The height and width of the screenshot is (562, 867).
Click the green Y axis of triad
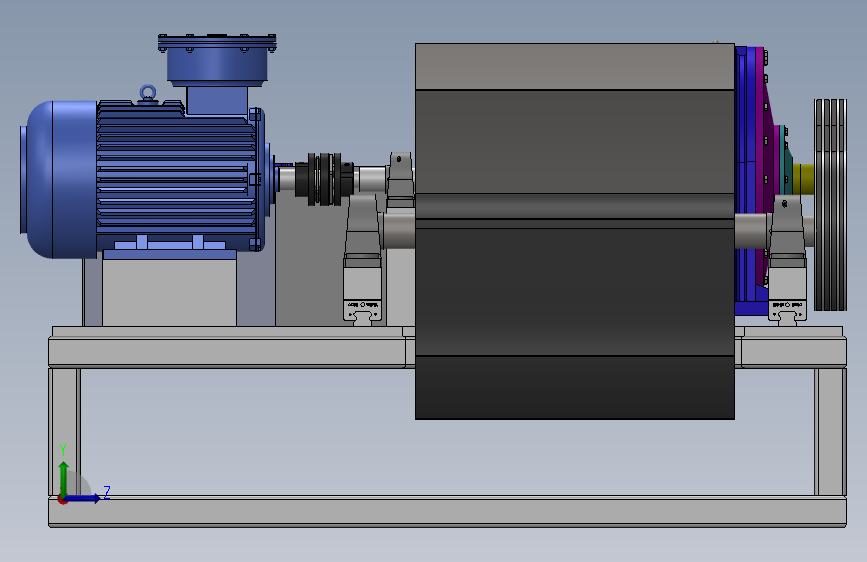(x=64, y=478)
